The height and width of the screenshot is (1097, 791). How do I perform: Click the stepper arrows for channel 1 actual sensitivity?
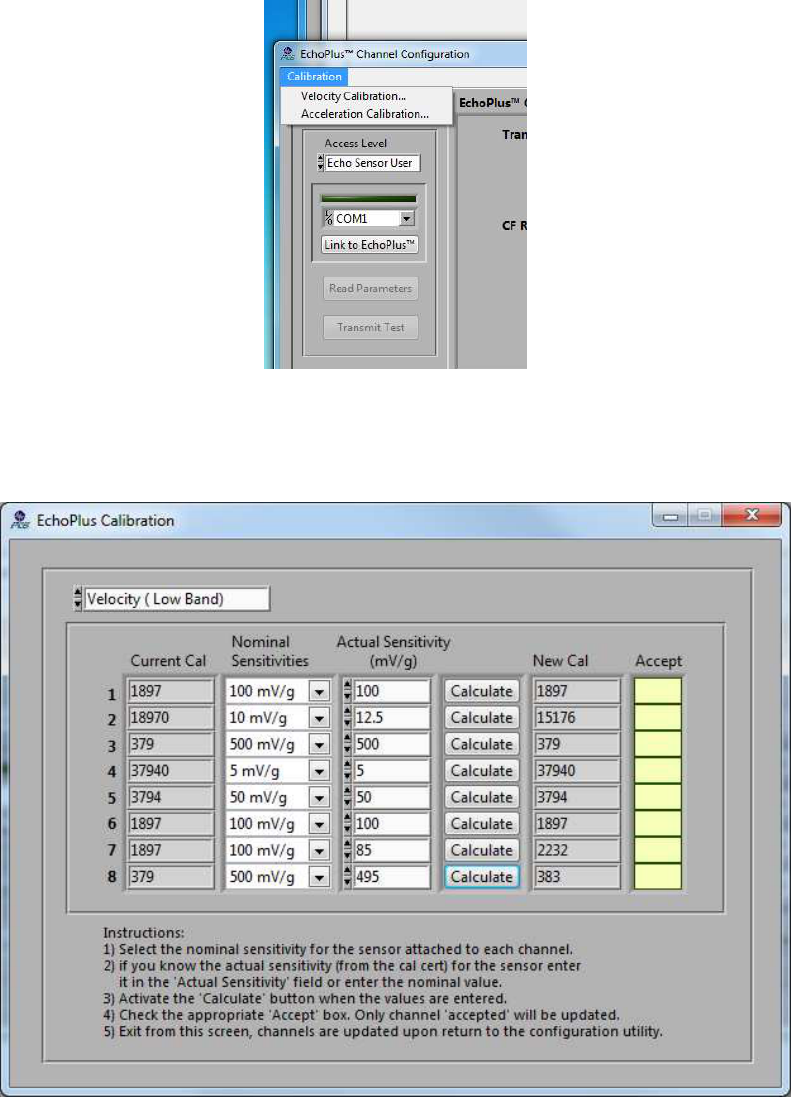[348, 691]
